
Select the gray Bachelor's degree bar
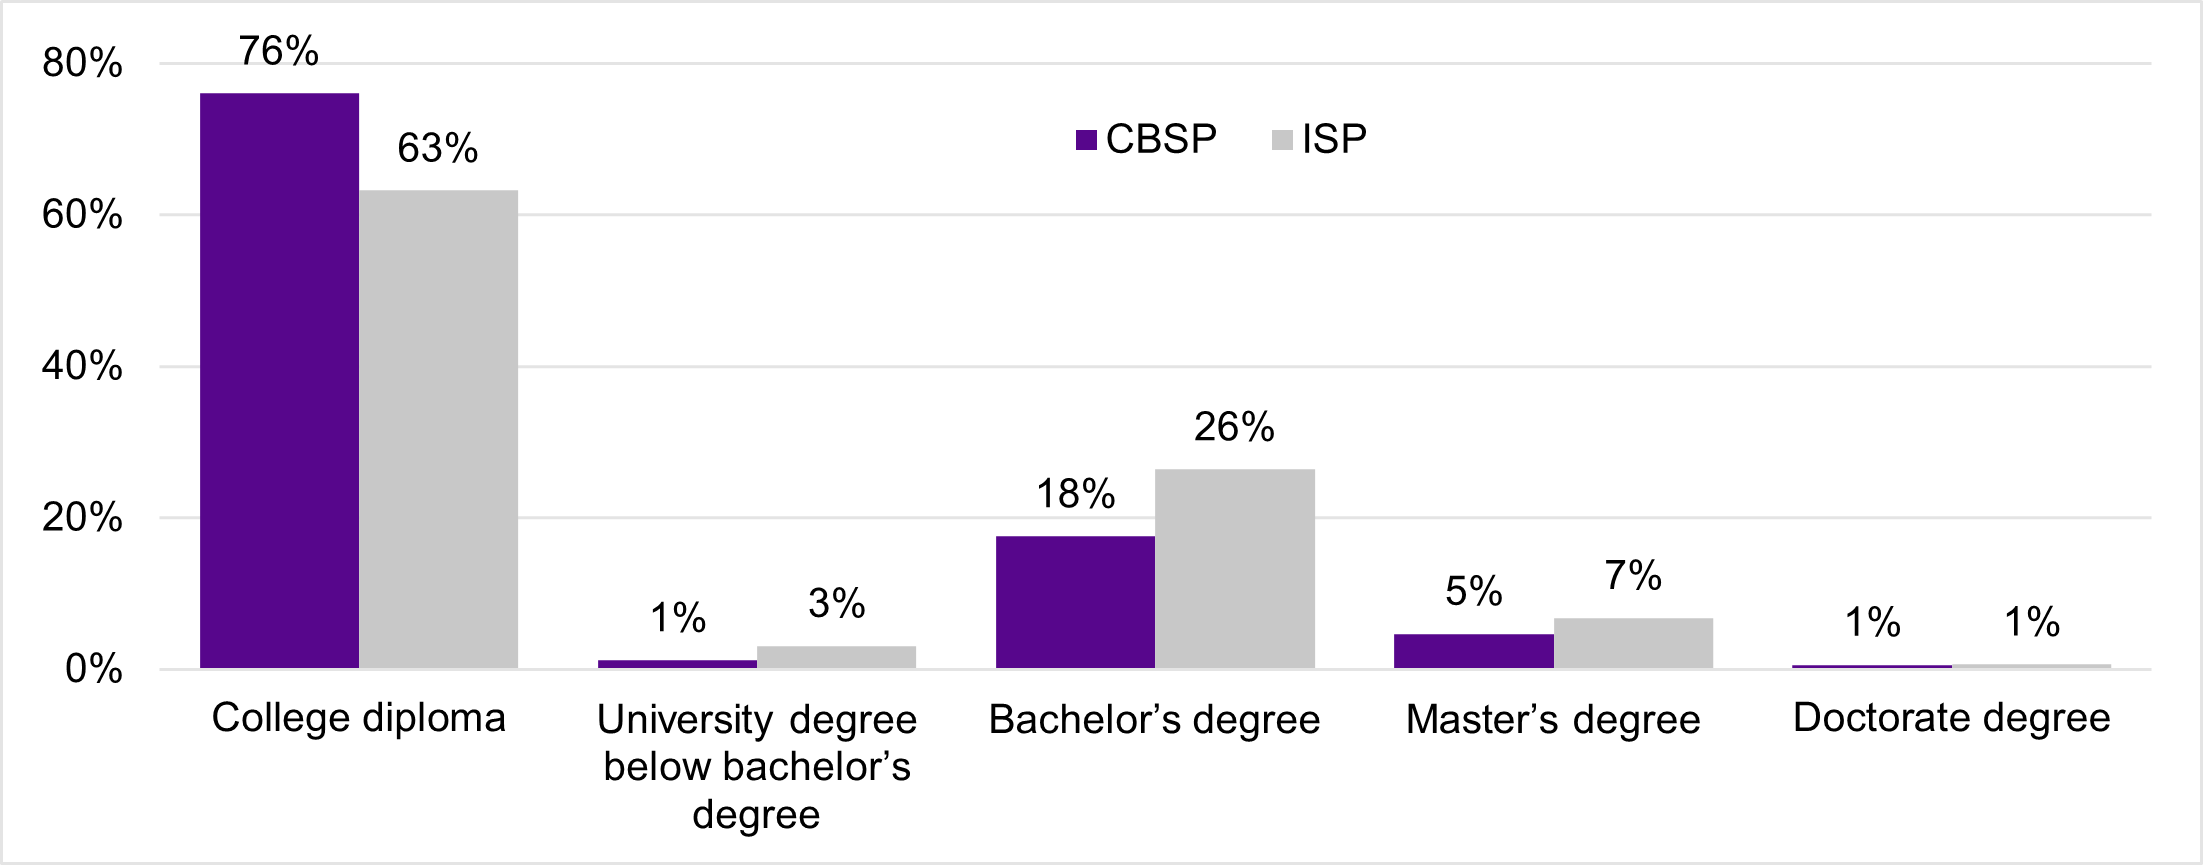coord(1234,568)
